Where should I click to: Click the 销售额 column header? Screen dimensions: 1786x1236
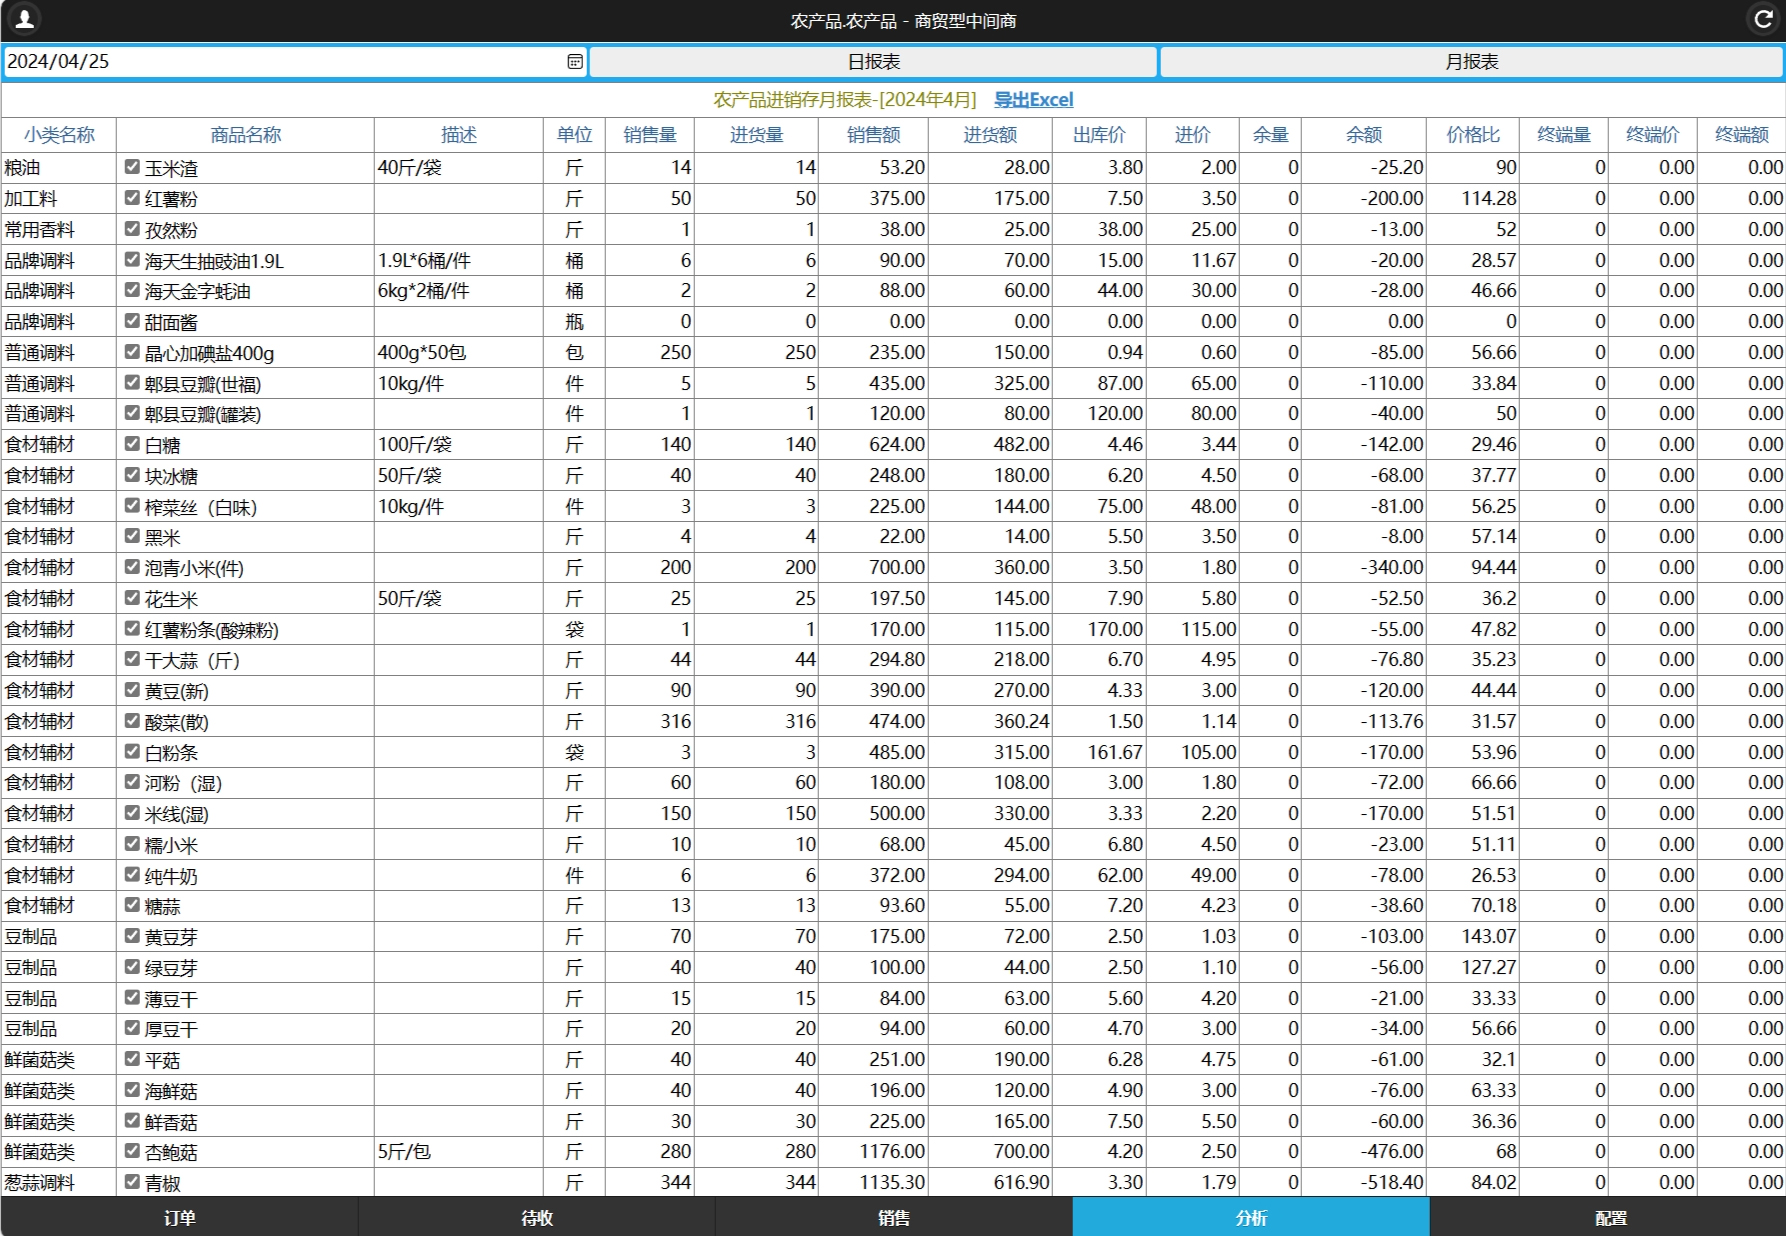point(873,135)
